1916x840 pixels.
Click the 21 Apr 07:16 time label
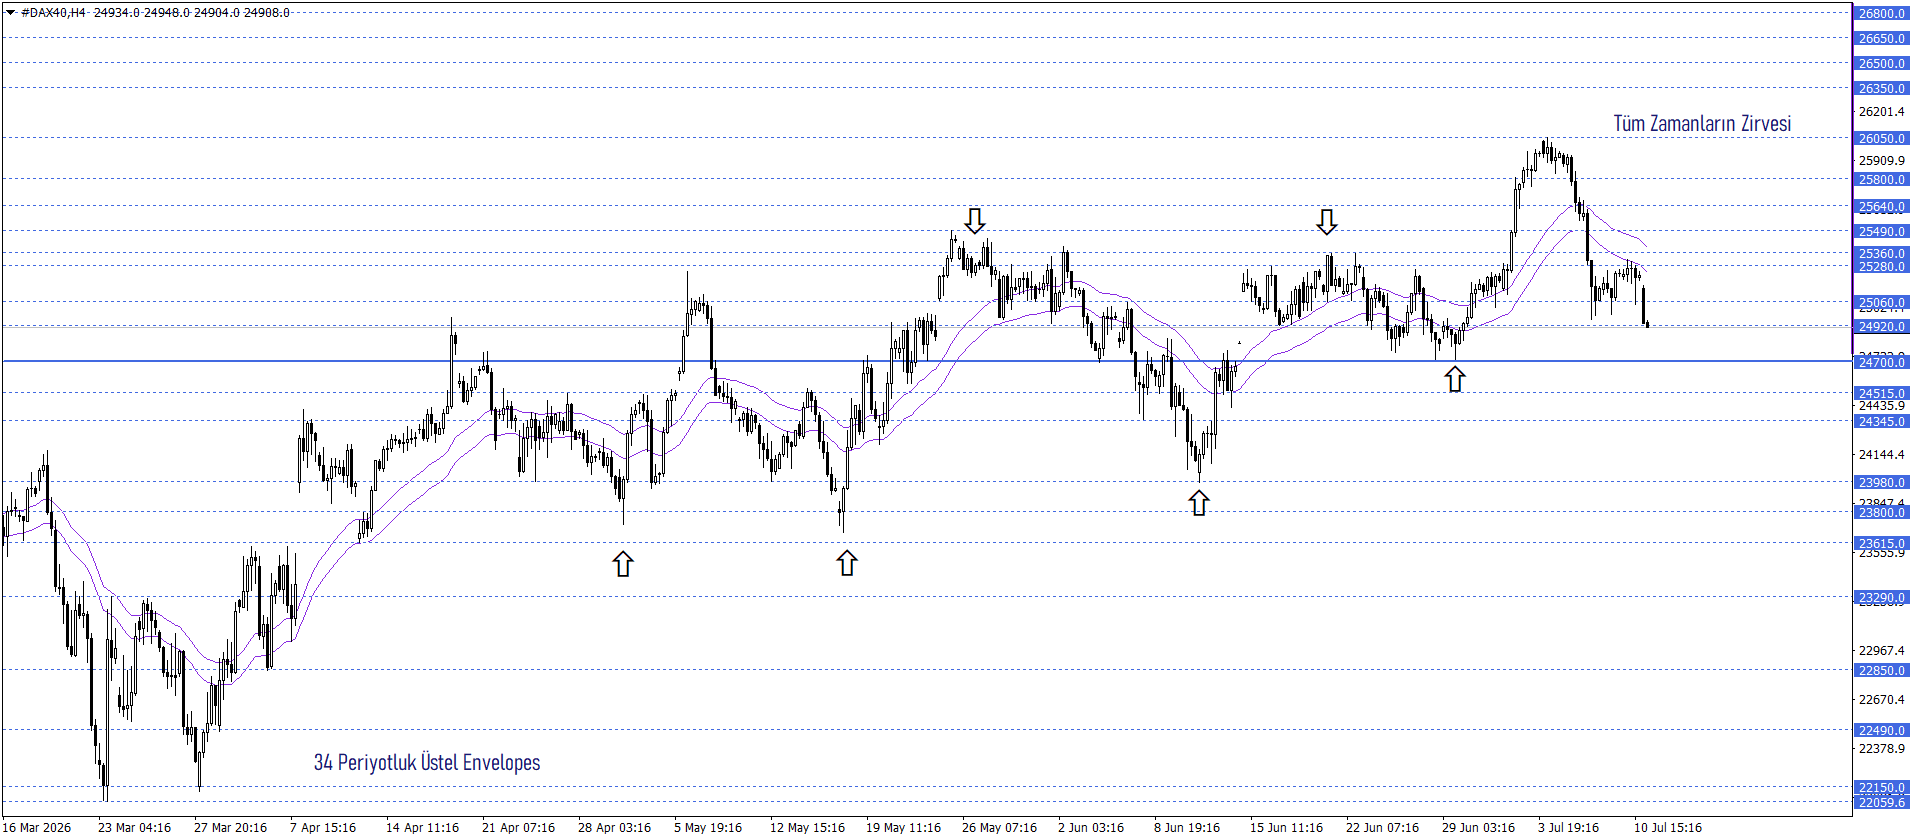point(518,828)
